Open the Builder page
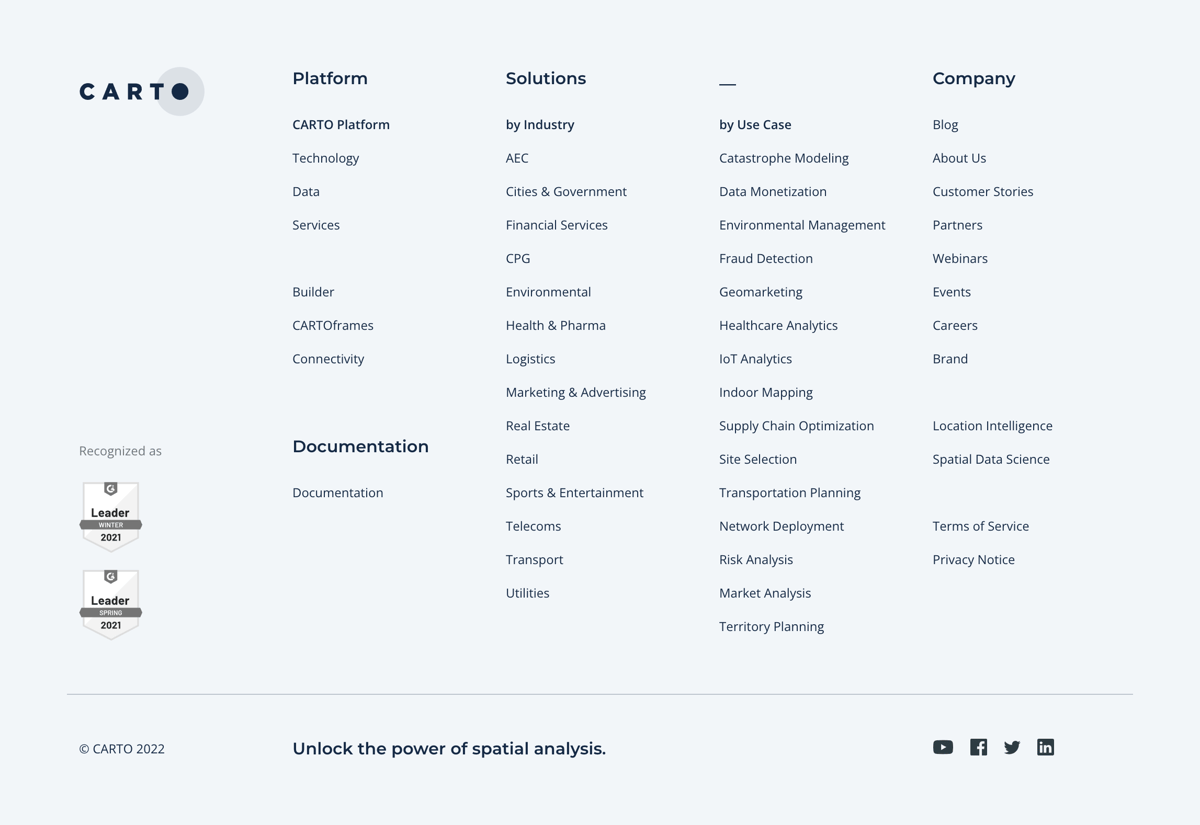Image resolution: width=1200 pixels, height=825 pixels. (x=313, y=291)
